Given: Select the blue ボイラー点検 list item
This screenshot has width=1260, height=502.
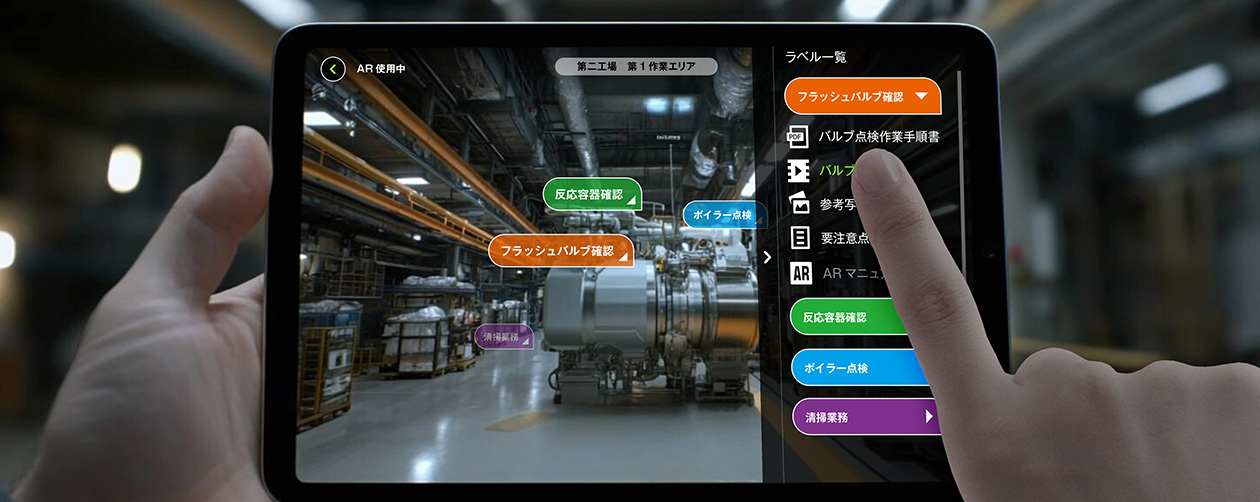Looking at the screenshot, I should 850,368.
